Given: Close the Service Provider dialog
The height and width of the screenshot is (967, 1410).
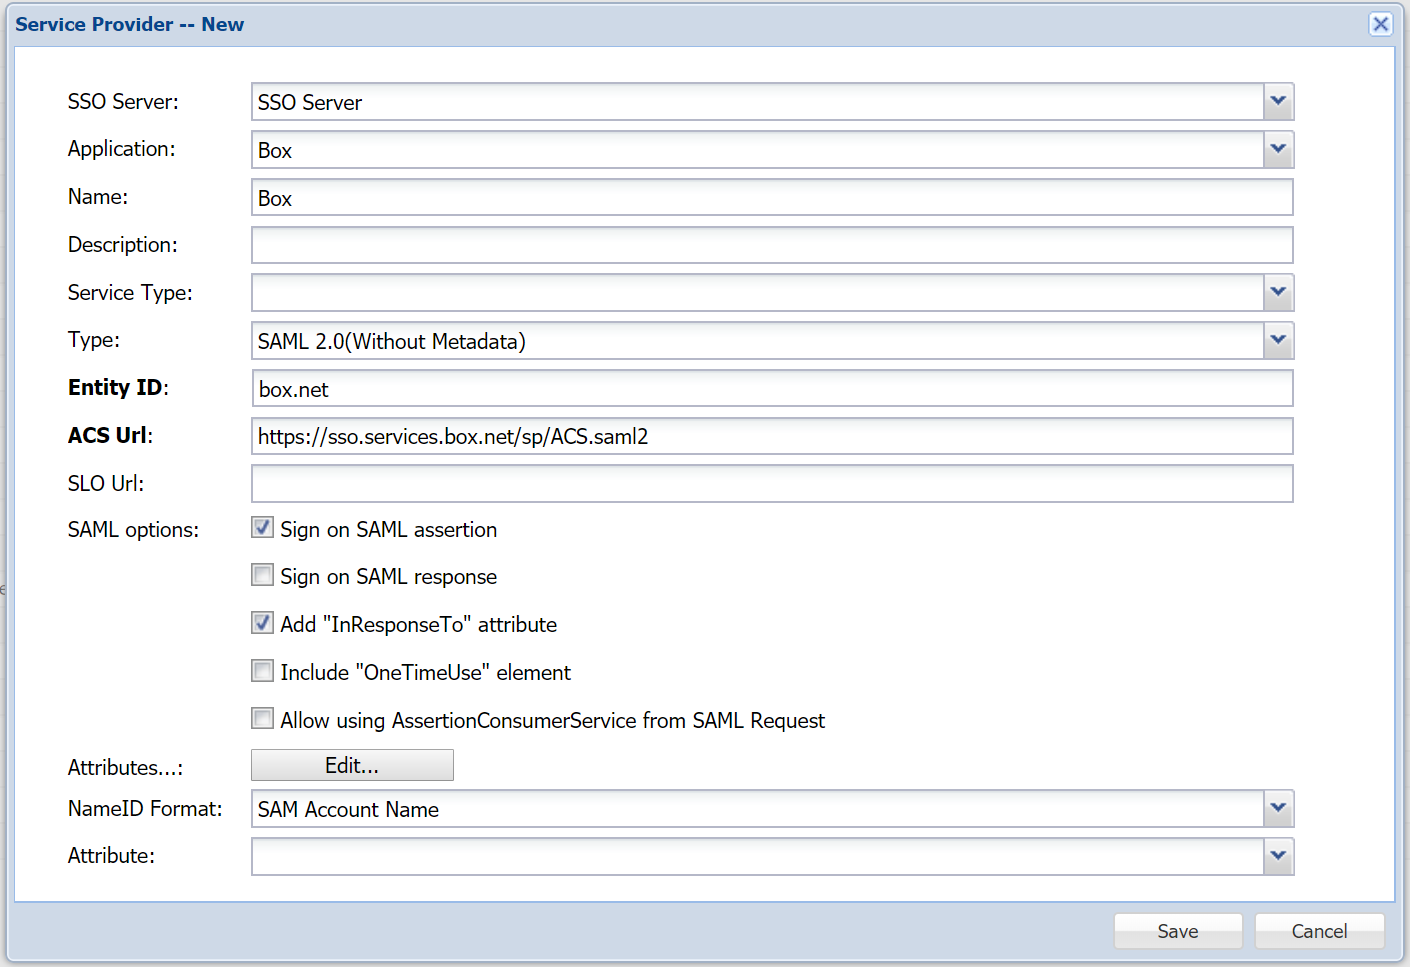Looking at the screenshot, I should point(1380,24).
